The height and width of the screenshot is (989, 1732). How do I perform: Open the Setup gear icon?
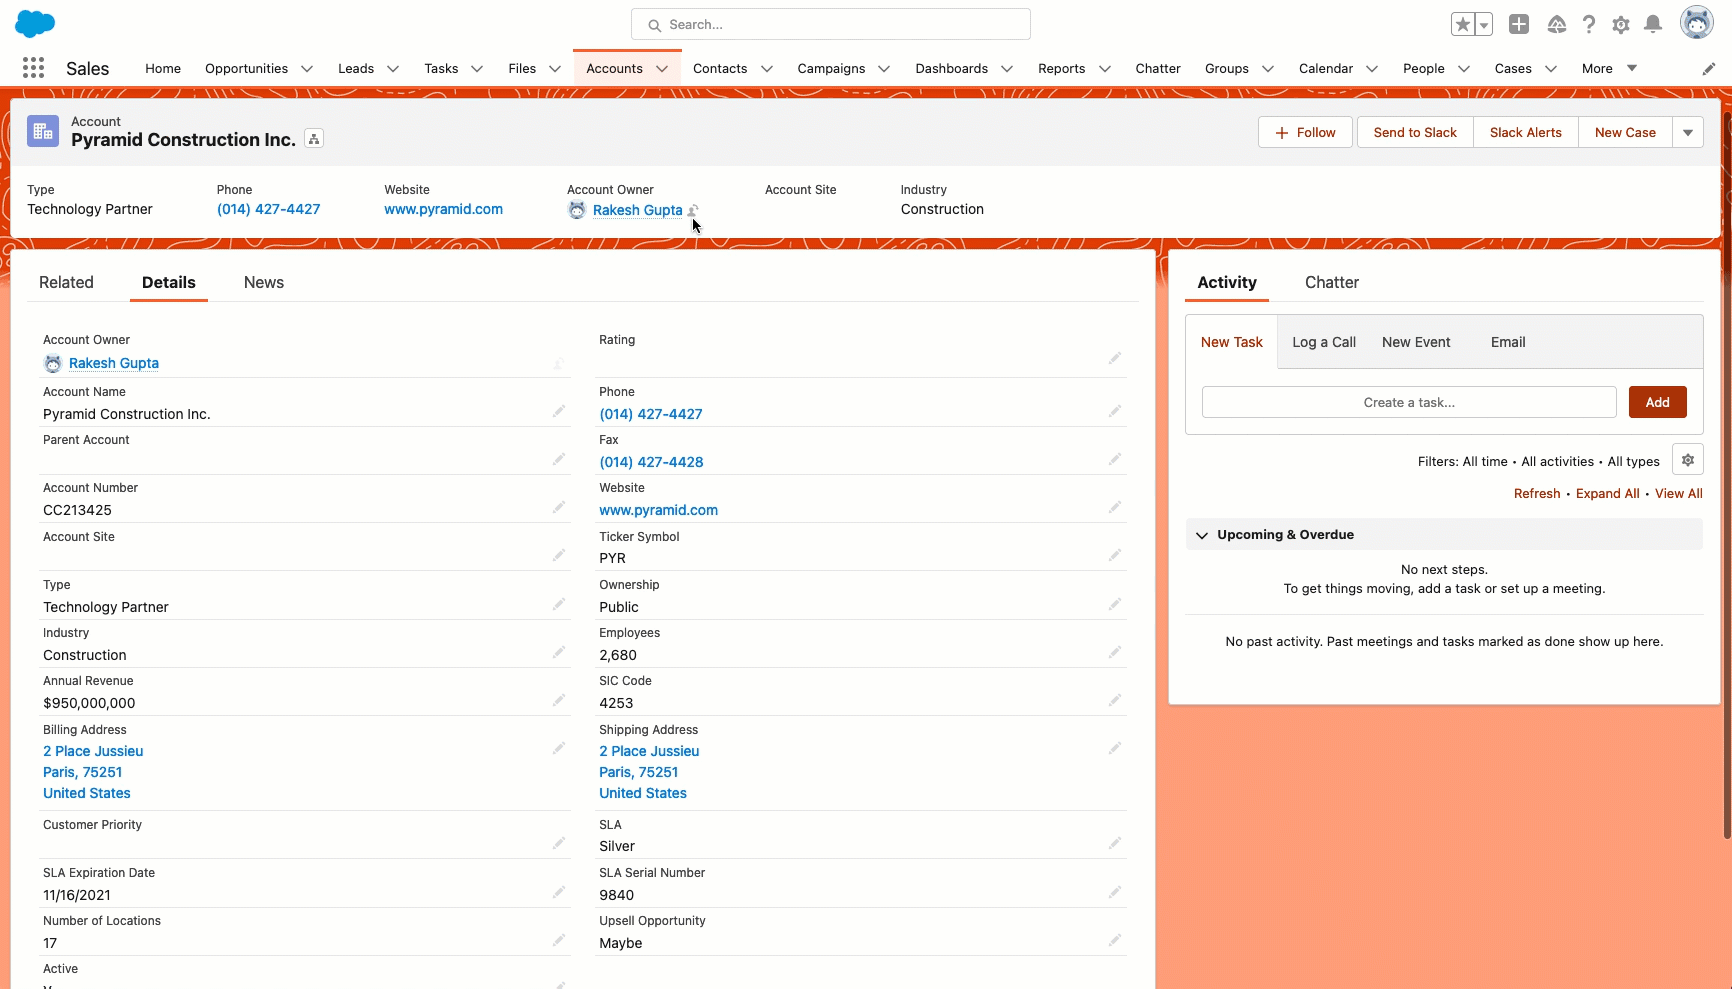(1621, 24)
